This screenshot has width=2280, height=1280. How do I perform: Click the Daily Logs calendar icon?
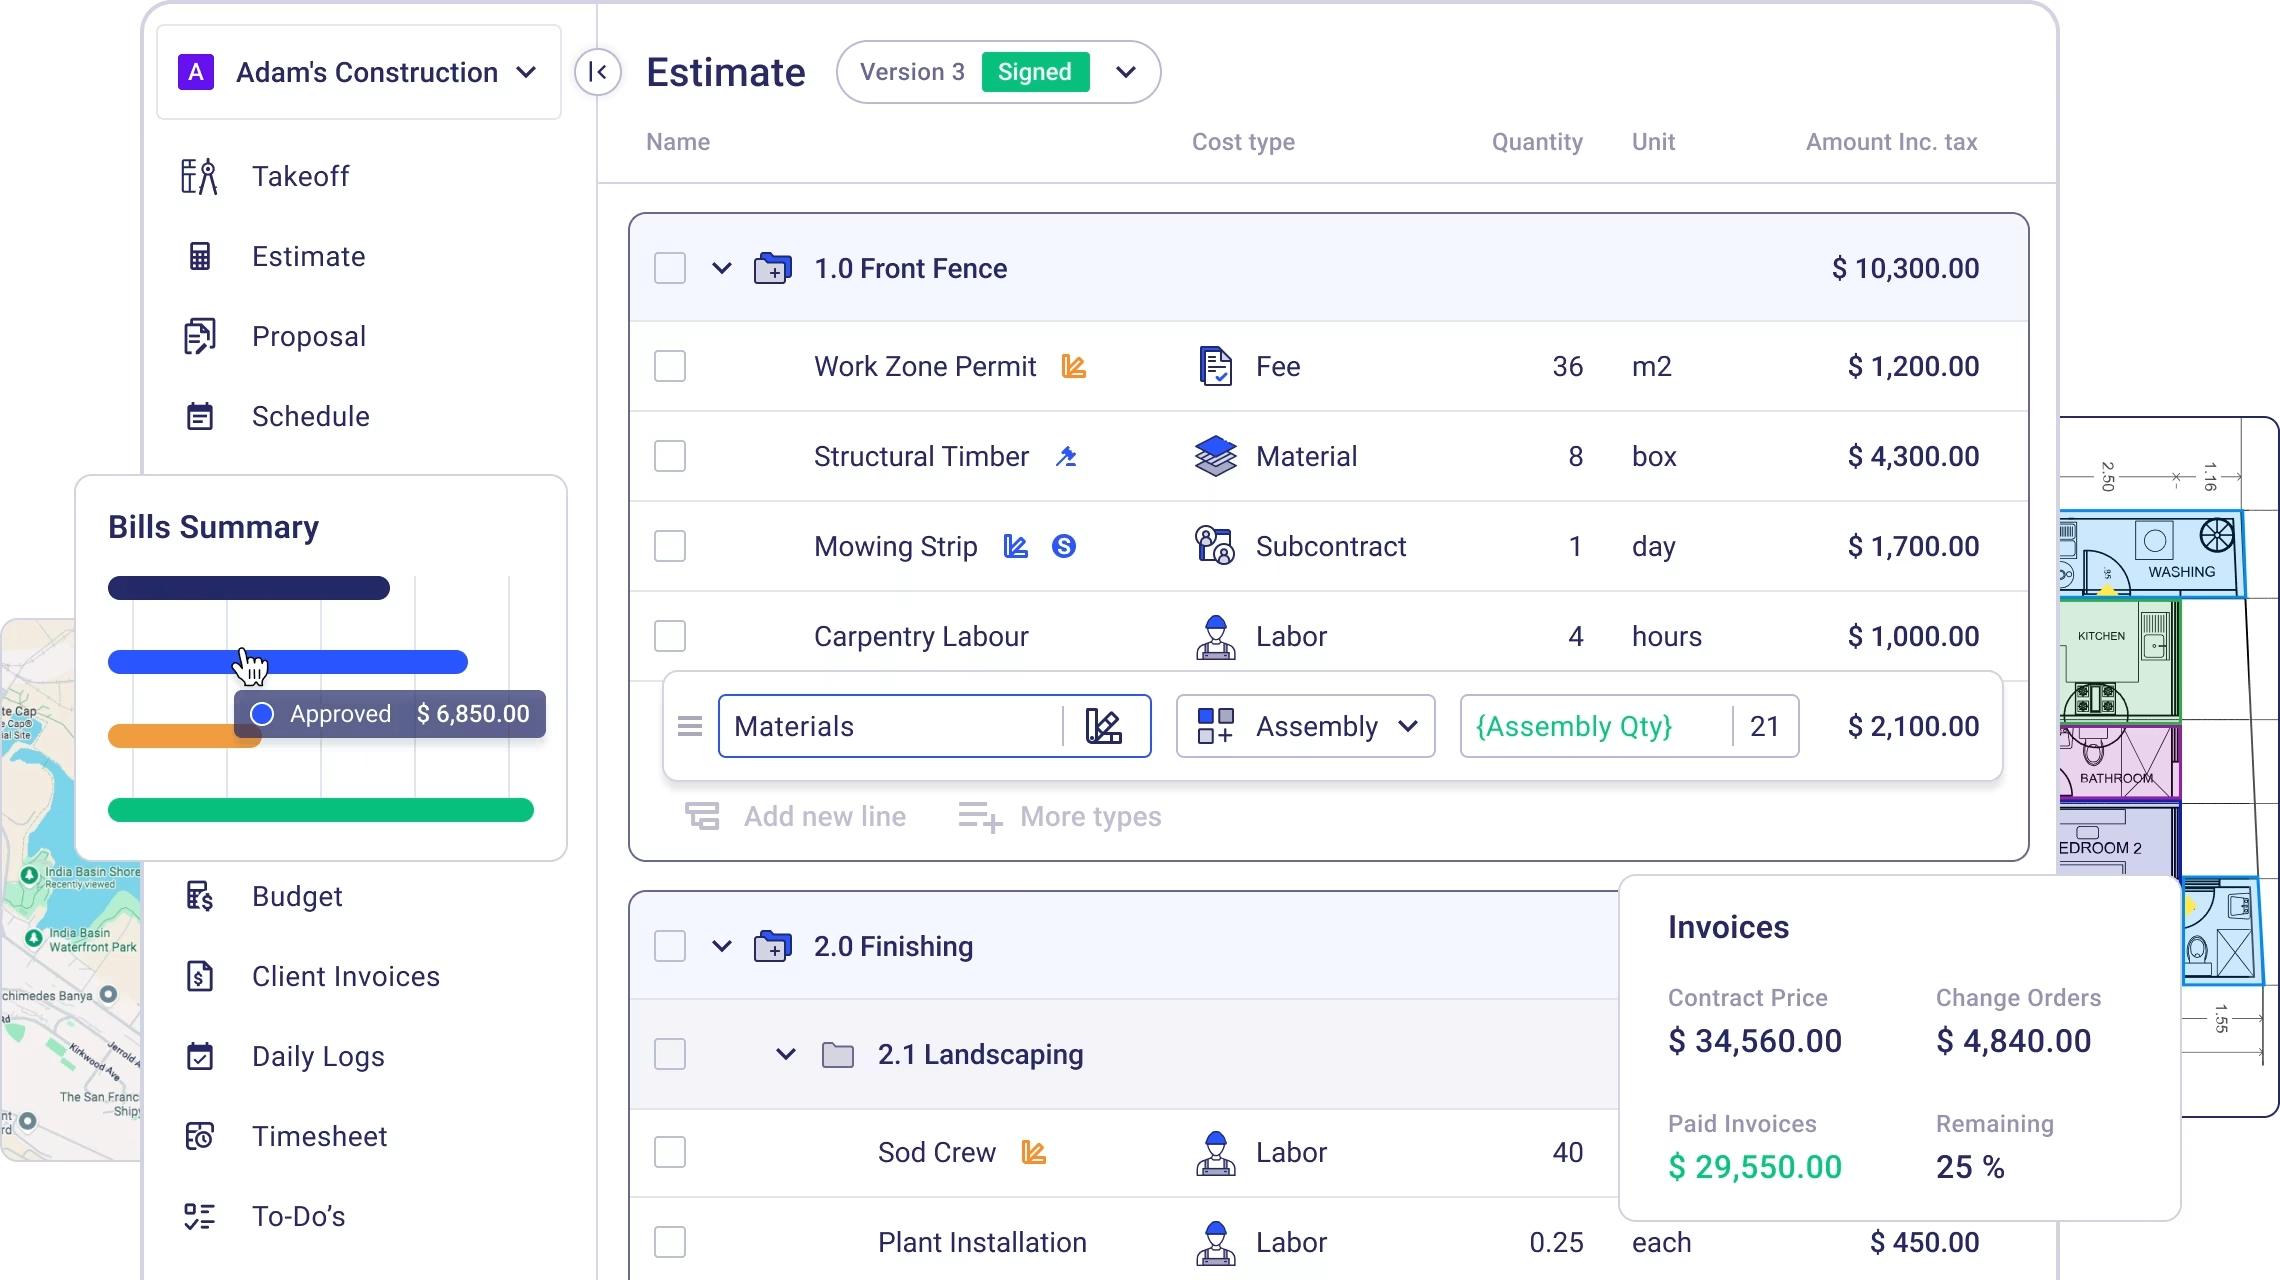200,1056
